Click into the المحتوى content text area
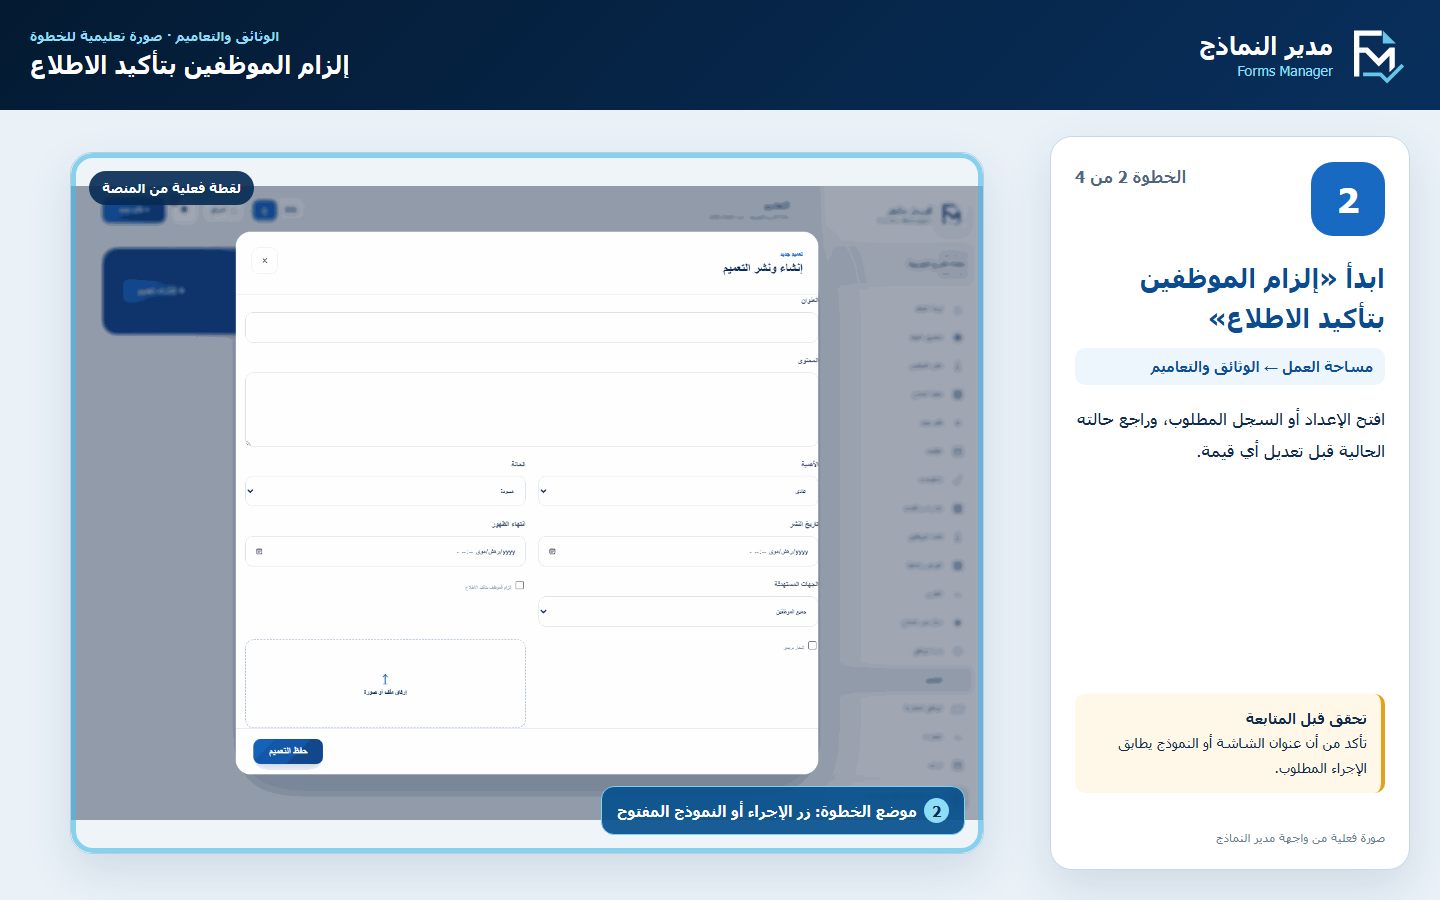1440x900 pixels. click(x=531, y=409)
